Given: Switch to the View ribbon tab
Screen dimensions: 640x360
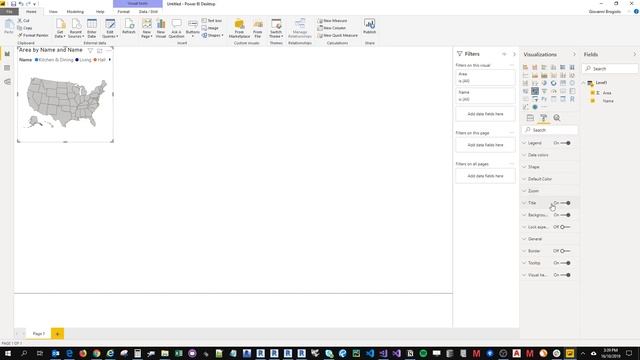Looking at the screenshot, I should pyautogui.click(x=53, y=12).
